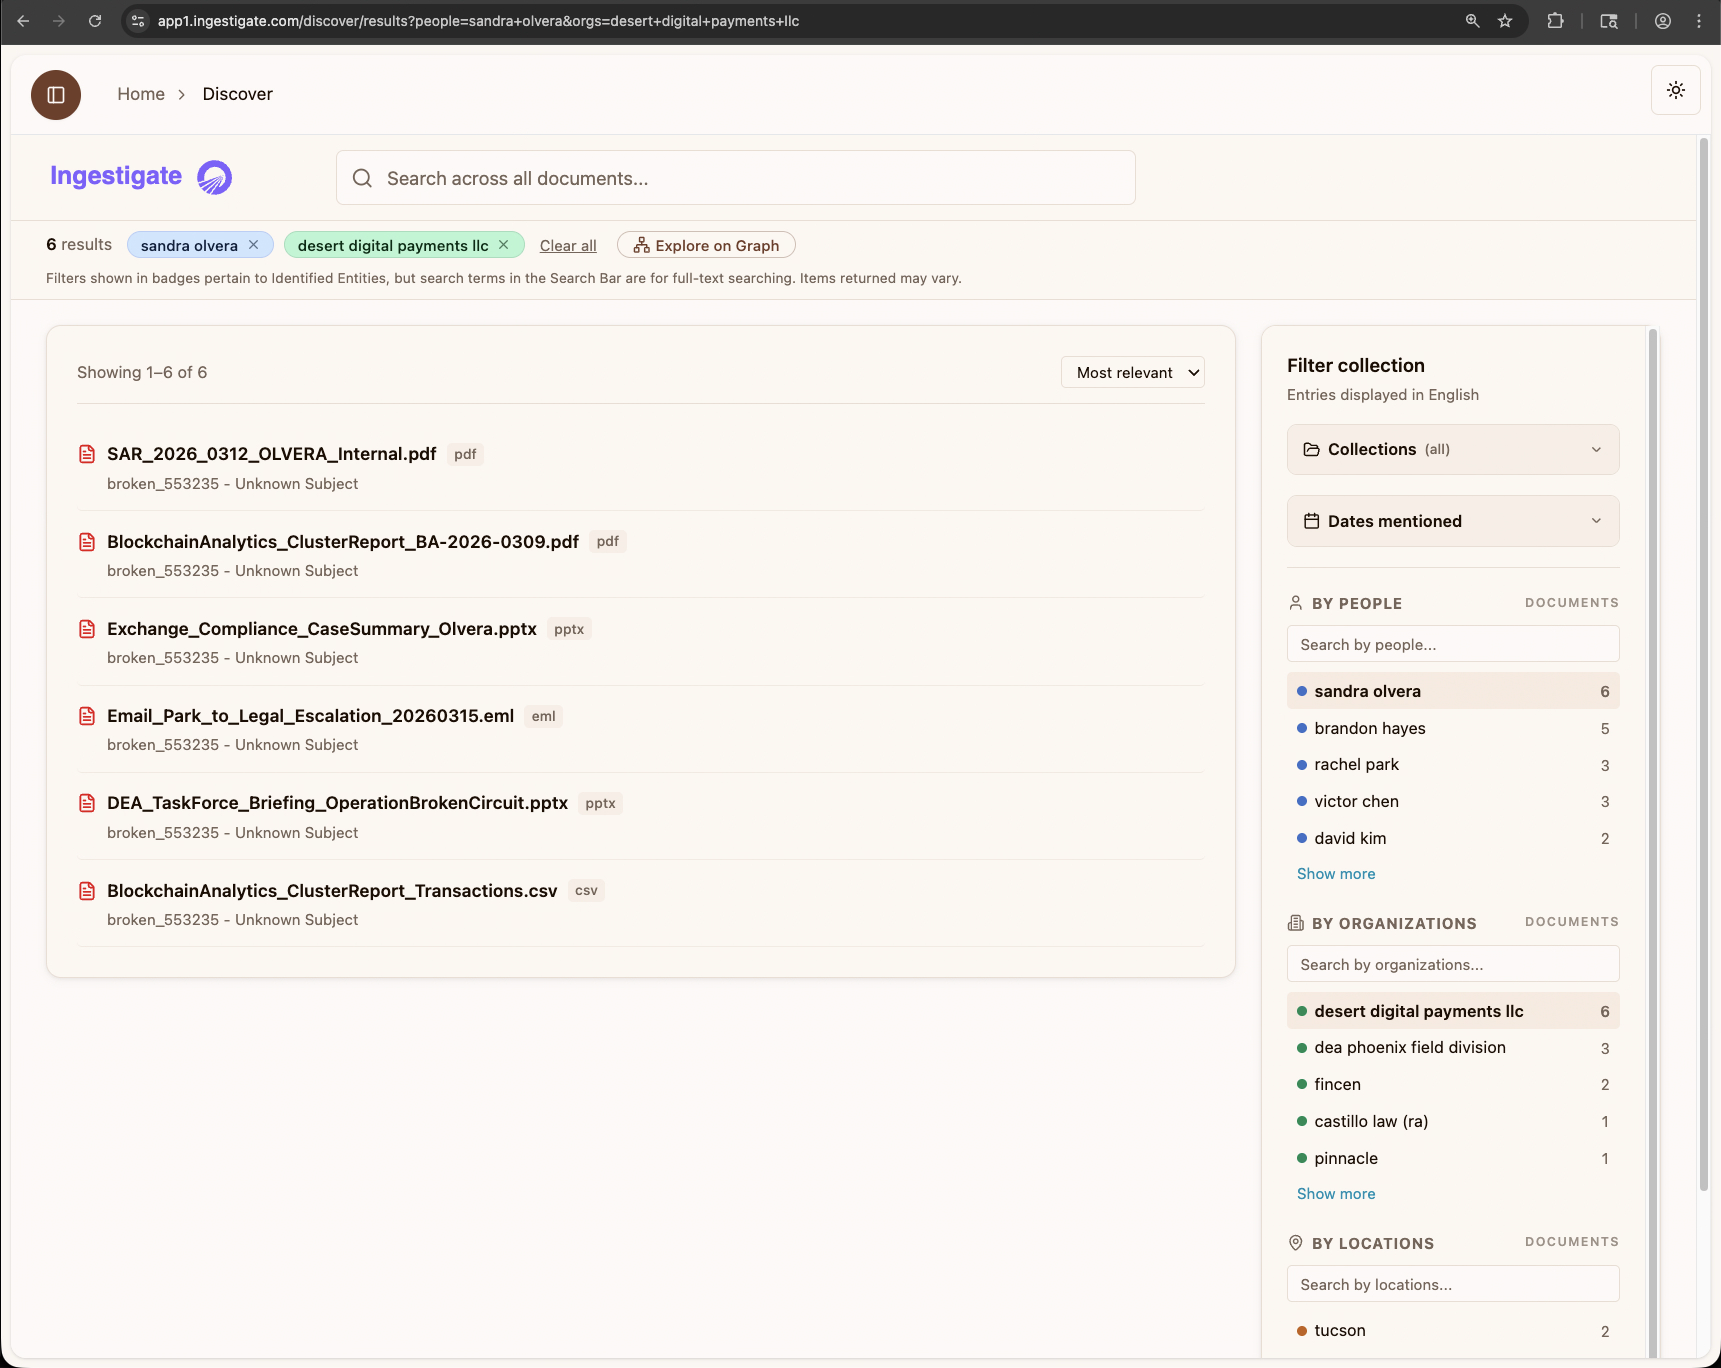Click document icon beside Exchange_Compliance_CaseSummary_Olvera.pptx
The image size is (1721, 1368).
[x=87, y=629]
